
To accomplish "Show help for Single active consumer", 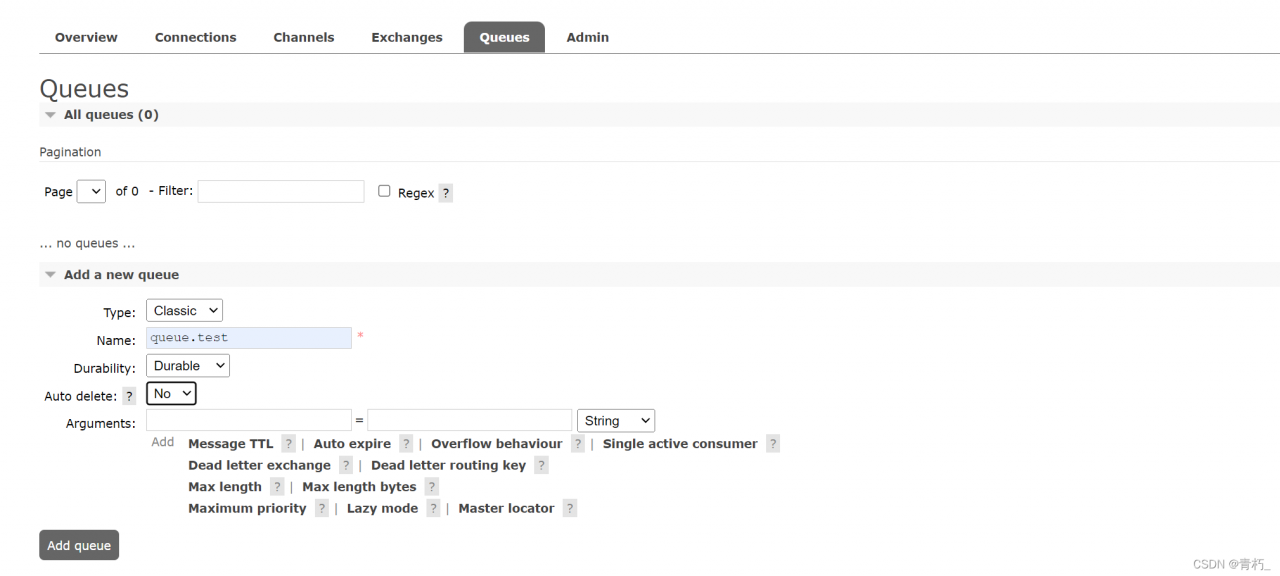I will click(x=773, y=444).
